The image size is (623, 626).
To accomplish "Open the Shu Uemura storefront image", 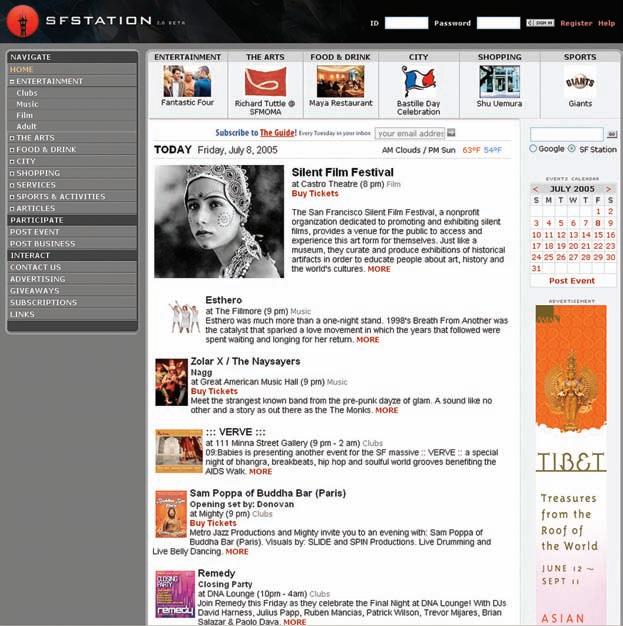I will tap(499, 81).
